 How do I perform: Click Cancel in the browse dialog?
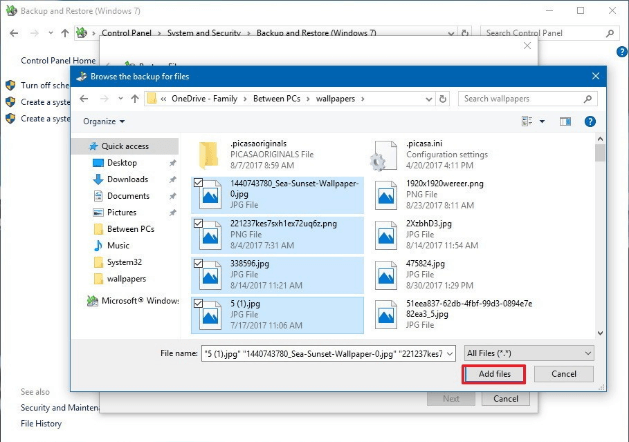(564, 374)
